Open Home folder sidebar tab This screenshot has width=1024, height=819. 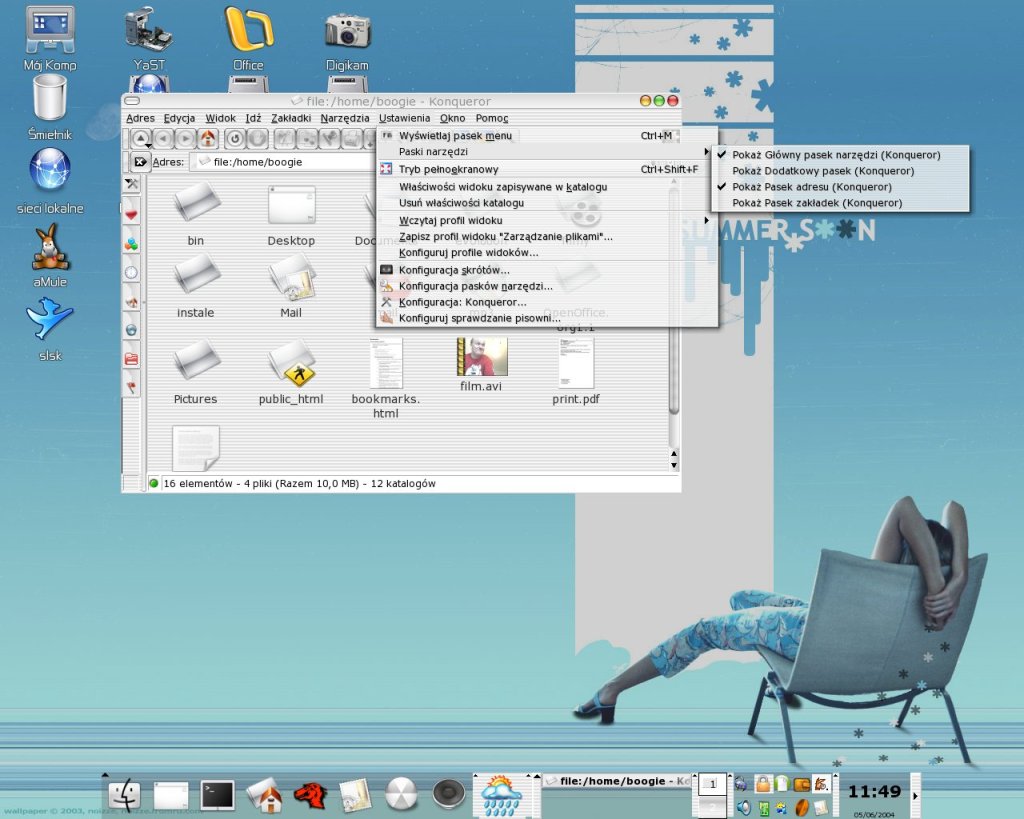click(x=132, y=301)
